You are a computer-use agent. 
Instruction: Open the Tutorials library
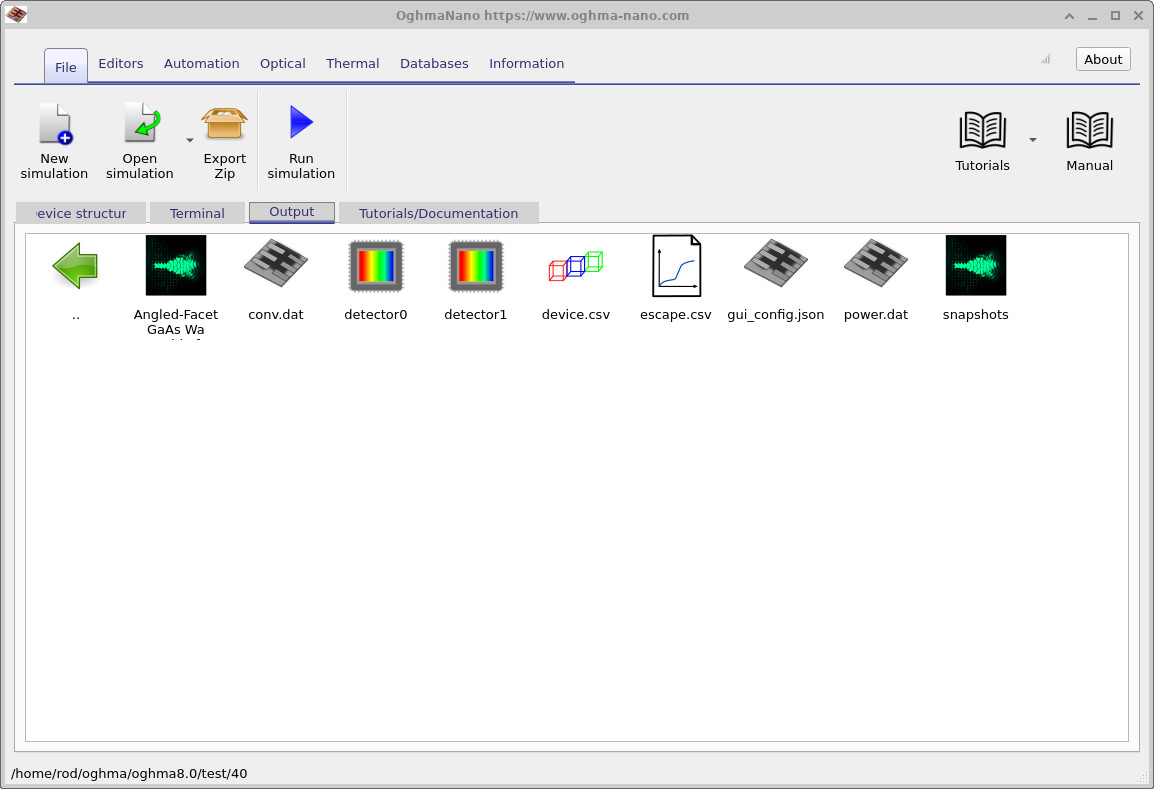click(x=981, y=138)
